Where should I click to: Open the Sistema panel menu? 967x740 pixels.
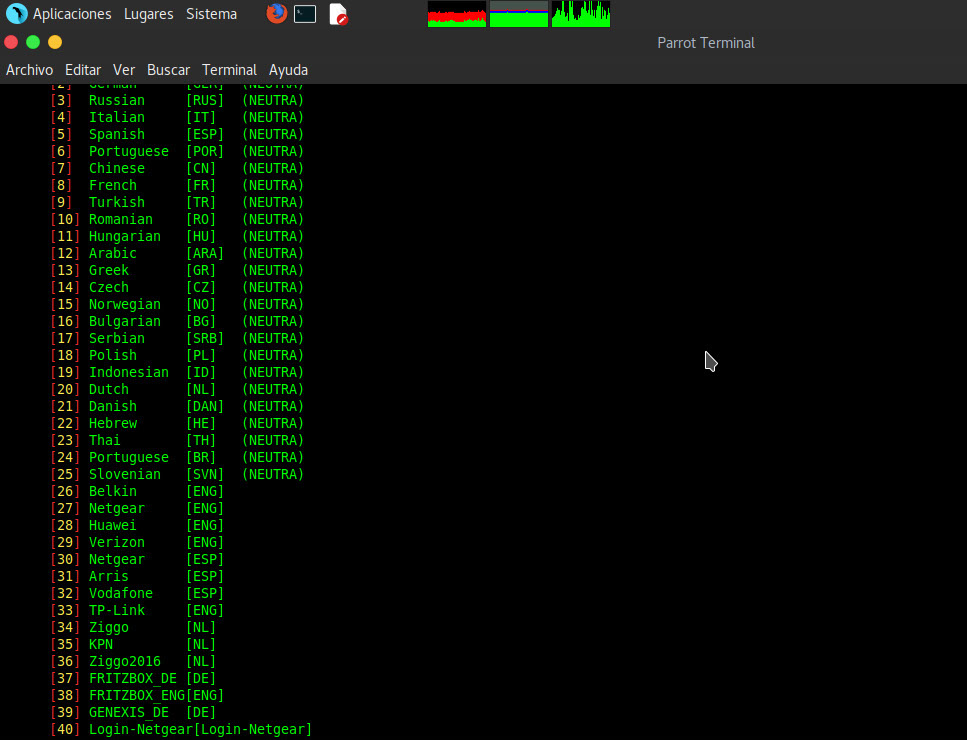(x=211, y=14)
